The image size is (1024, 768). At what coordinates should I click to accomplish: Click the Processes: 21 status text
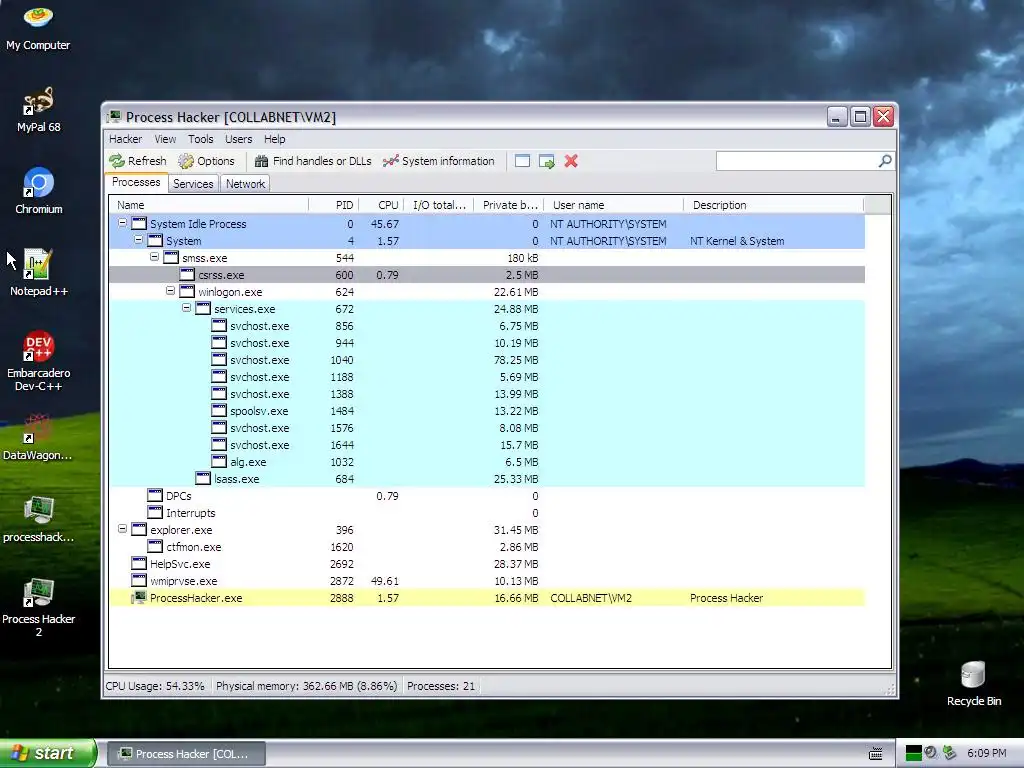click(441, 686)
